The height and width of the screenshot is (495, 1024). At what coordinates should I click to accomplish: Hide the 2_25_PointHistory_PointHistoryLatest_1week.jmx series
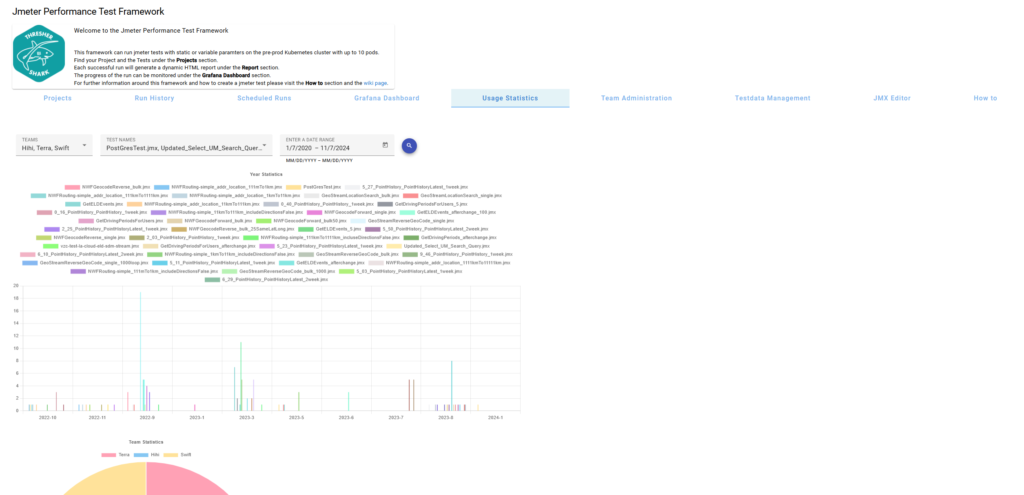[x=106, y=229]
